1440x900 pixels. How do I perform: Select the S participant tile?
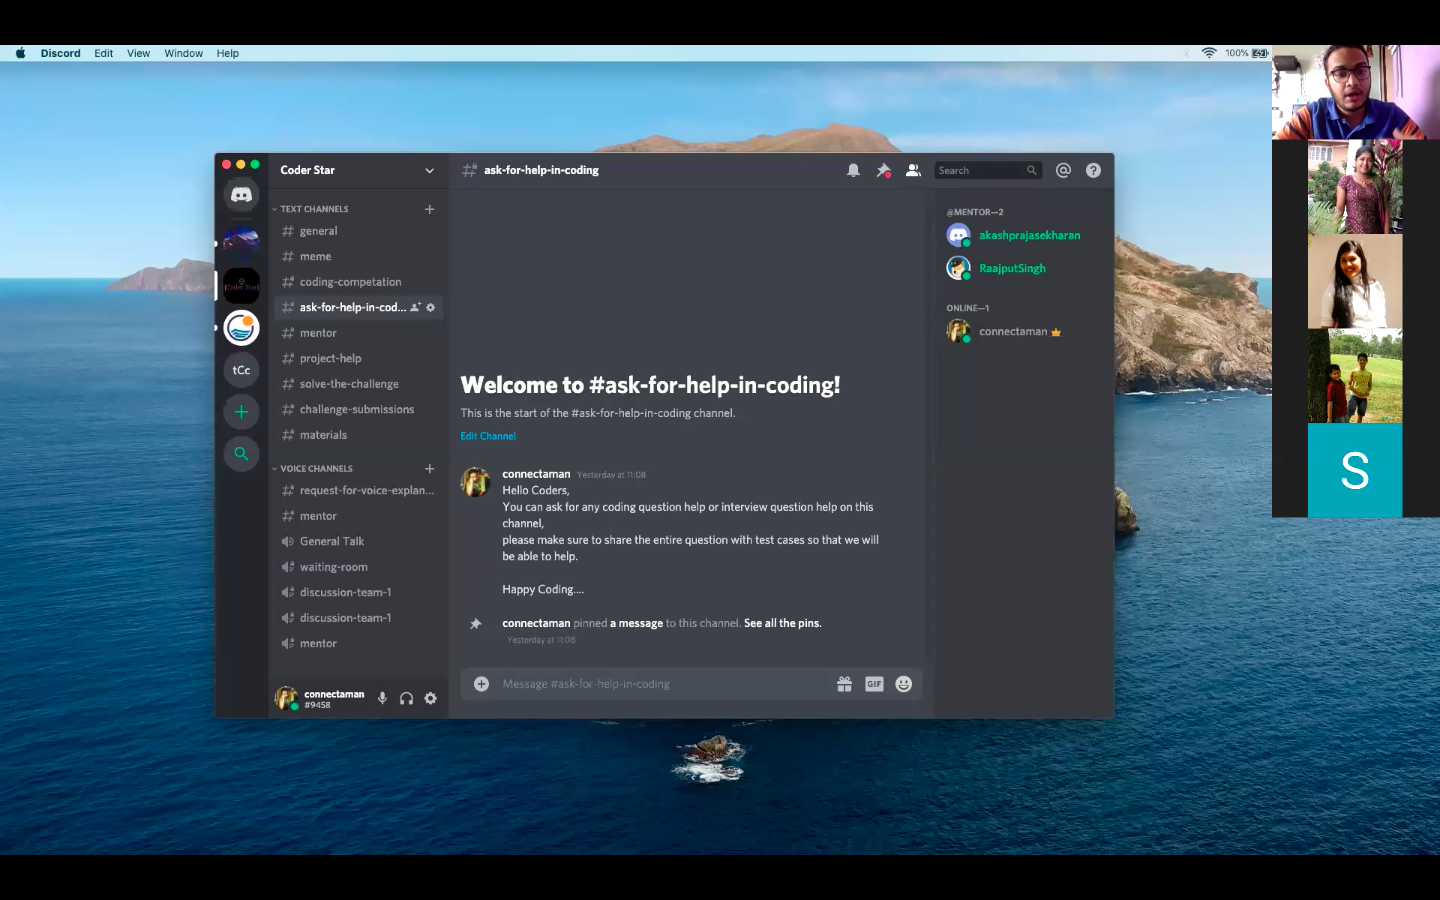pos(1355,470)
